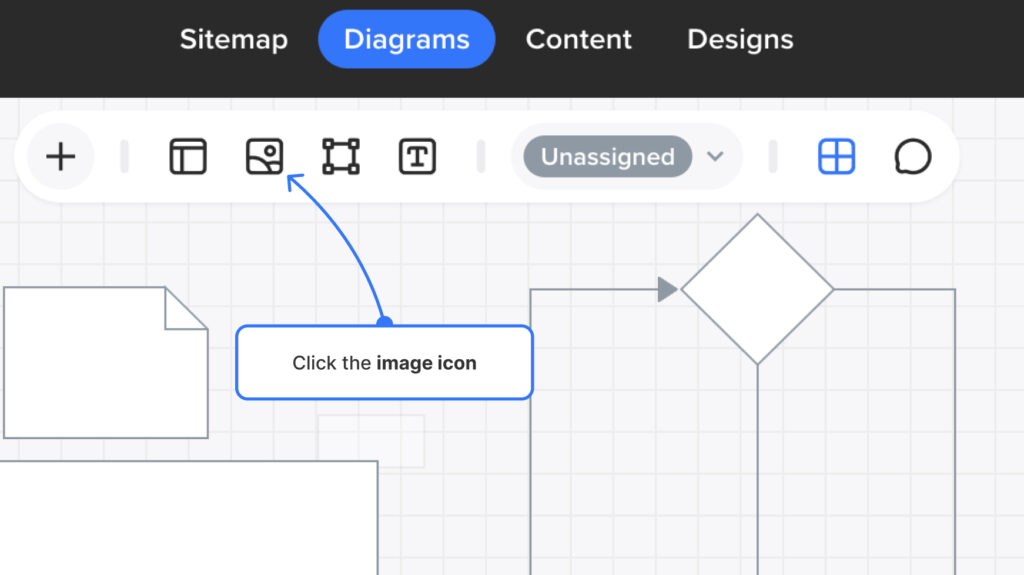The width and height of the screenshot is (1024, 575).
Task: Go to the Designs tab
Action: click(x=740, y=39)
